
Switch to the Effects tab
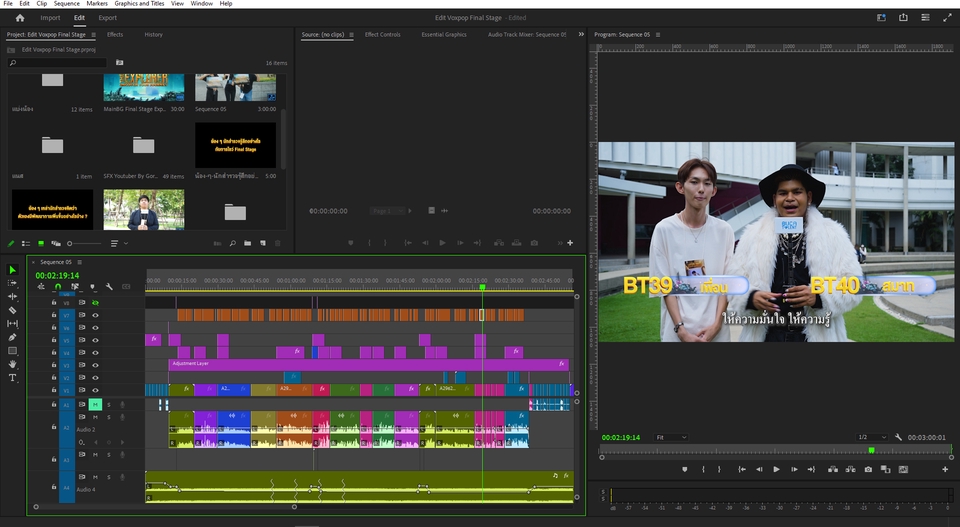[115, 34]
